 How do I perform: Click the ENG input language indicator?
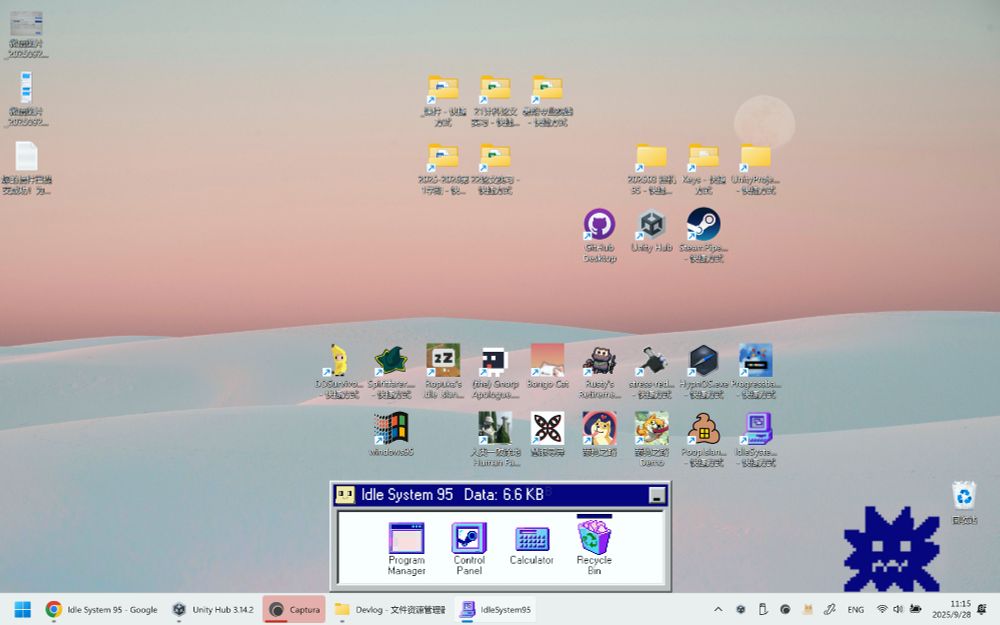855,610
